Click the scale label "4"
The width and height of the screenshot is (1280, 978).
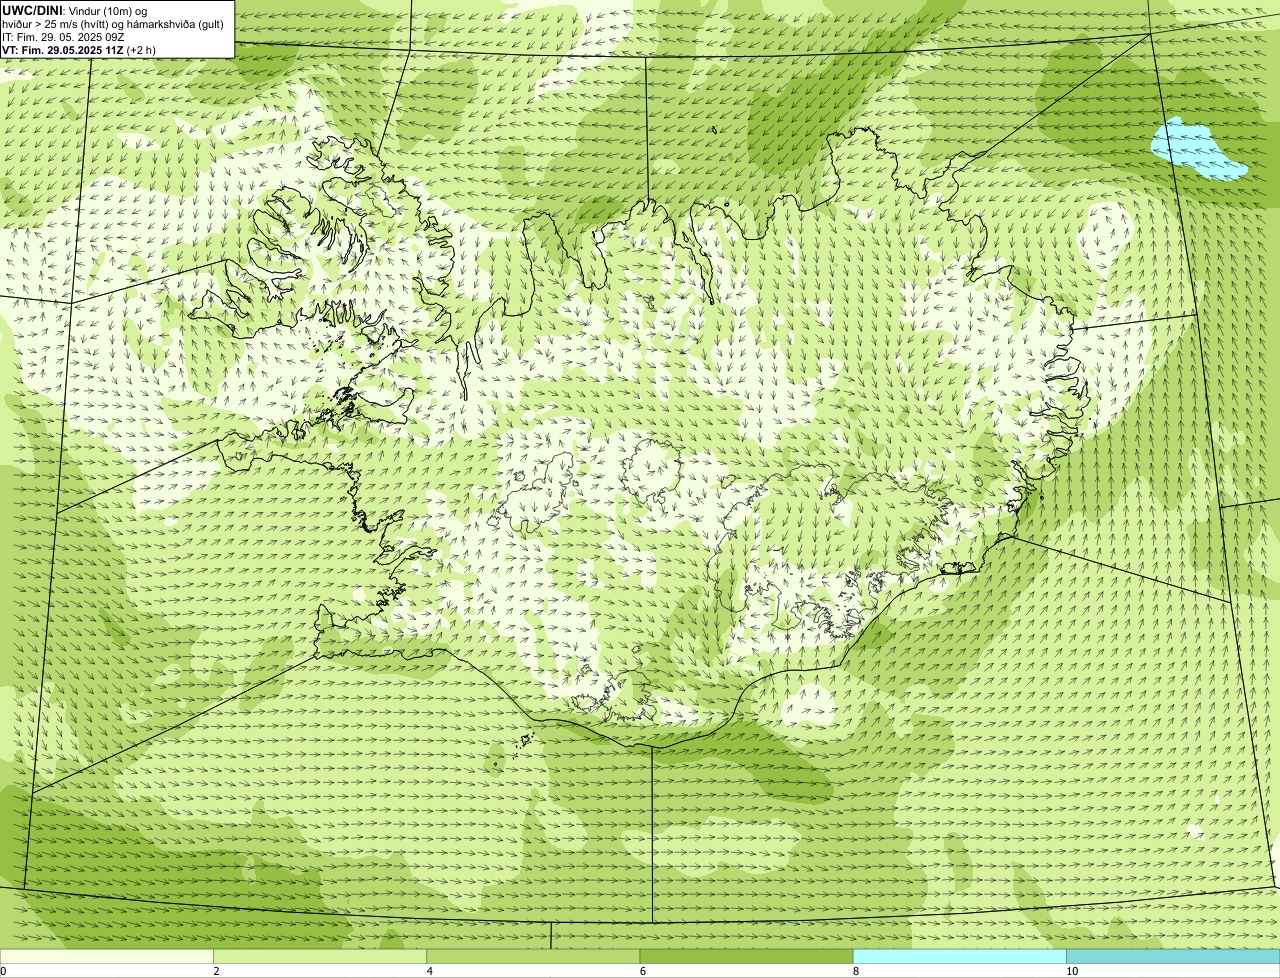click(x=430, y=971)
